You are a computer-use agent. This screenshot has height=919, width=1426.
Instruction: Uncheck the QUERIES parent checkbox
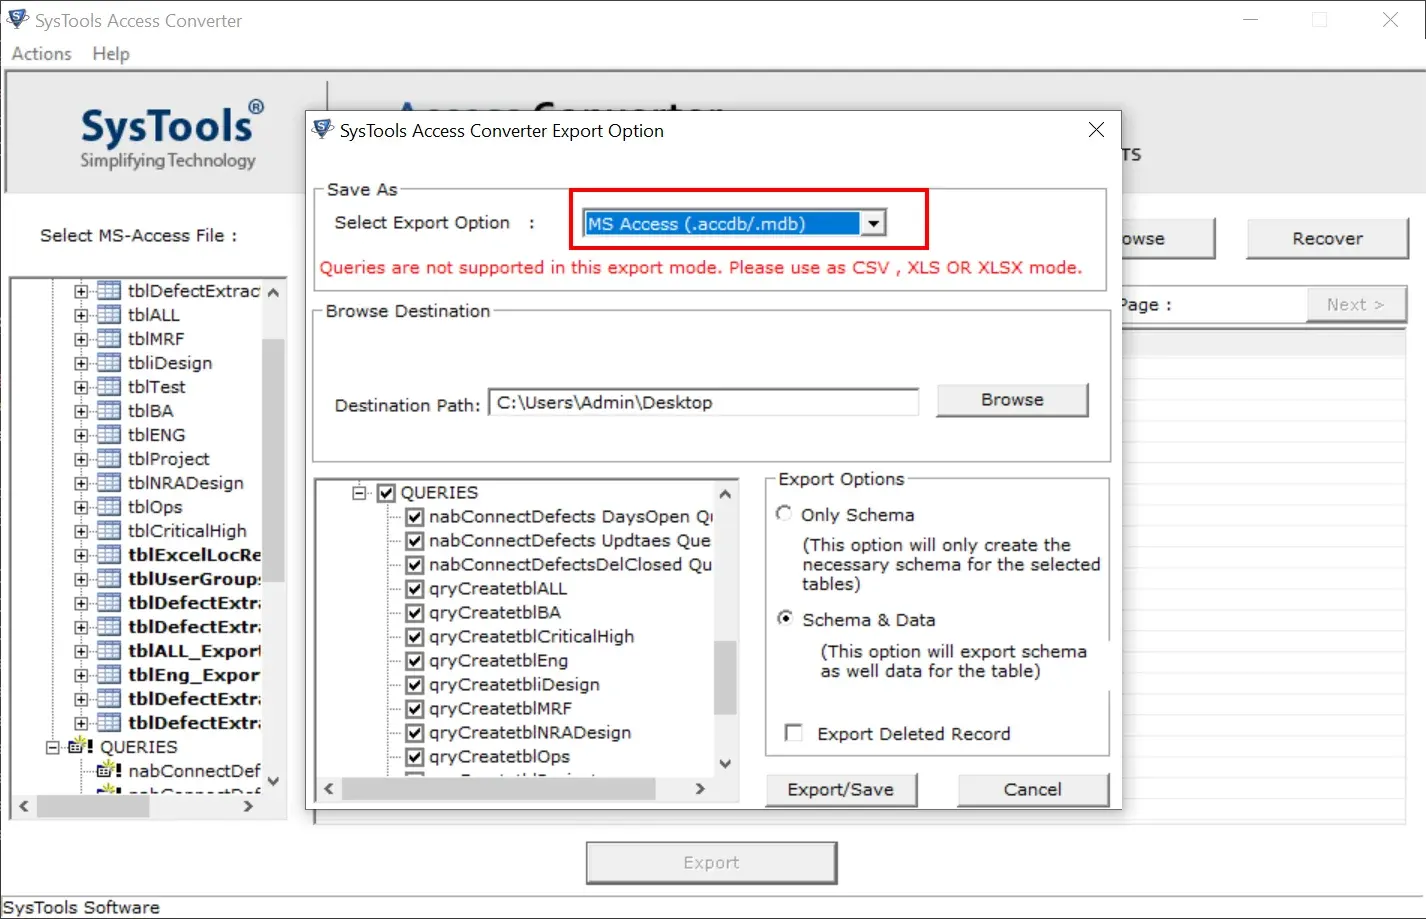tap(387, 493)
